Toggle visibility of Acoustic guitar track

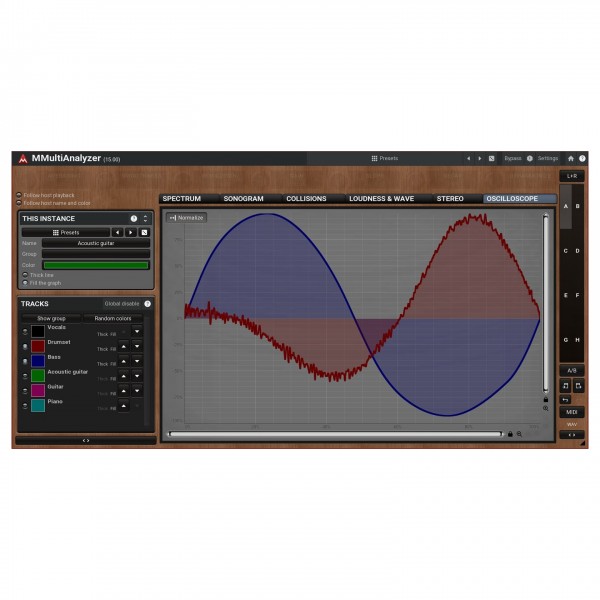[x=25, y=377]
